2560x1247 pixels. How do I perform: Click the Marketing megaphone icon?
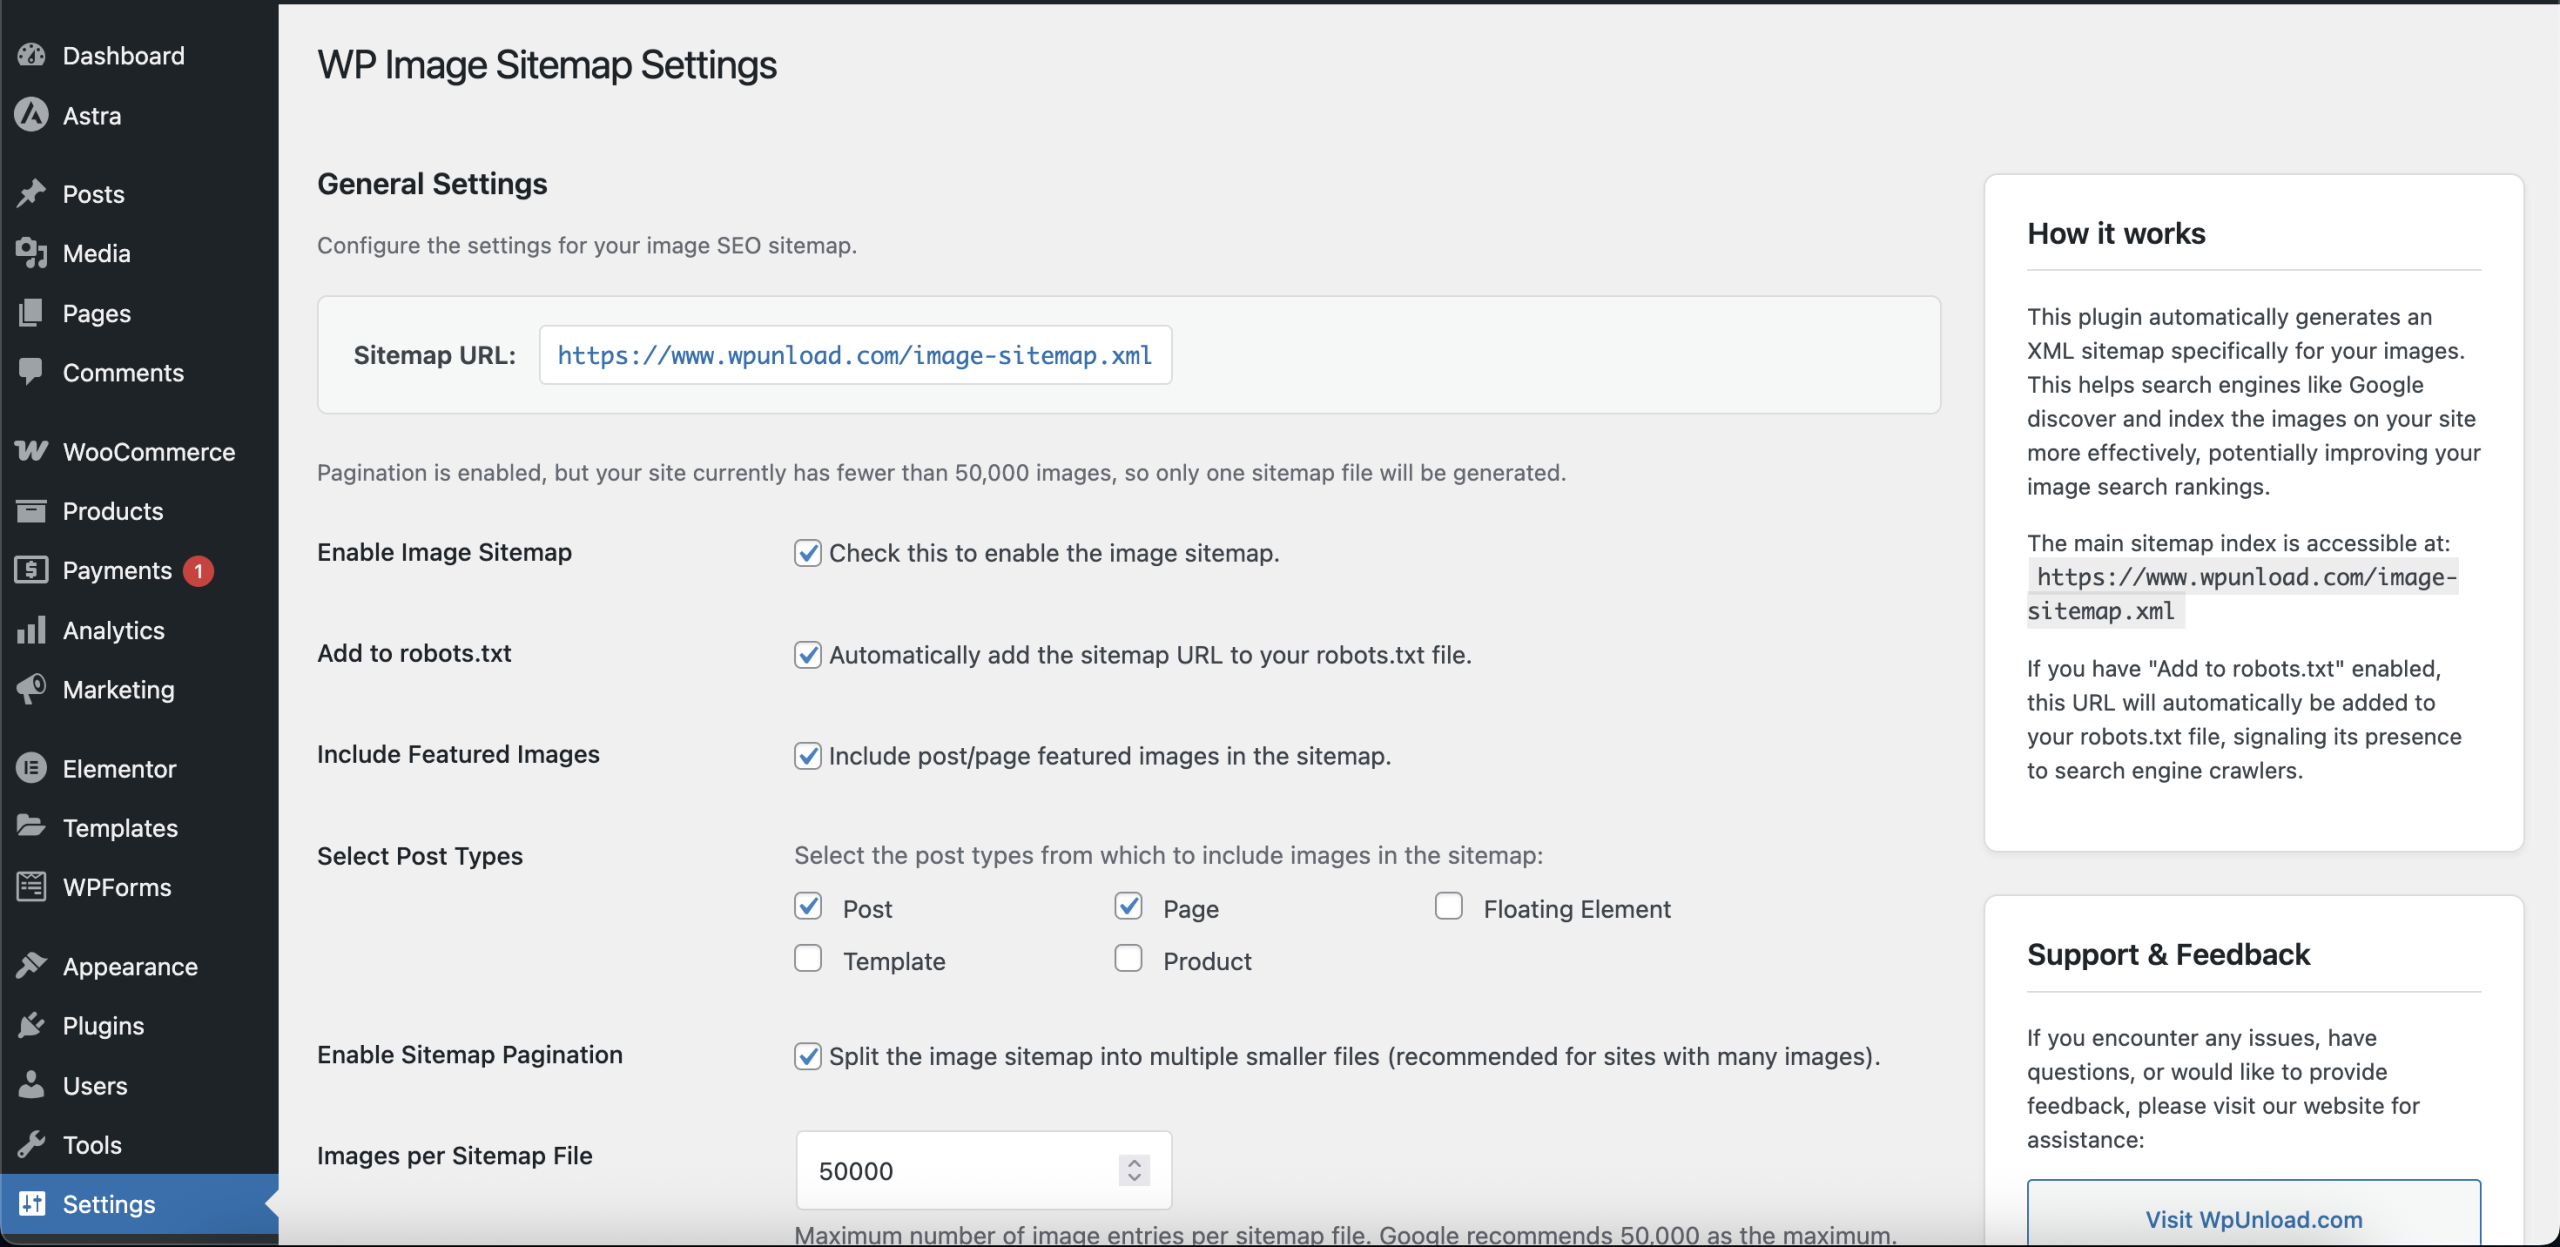click(x=31, y=689)
